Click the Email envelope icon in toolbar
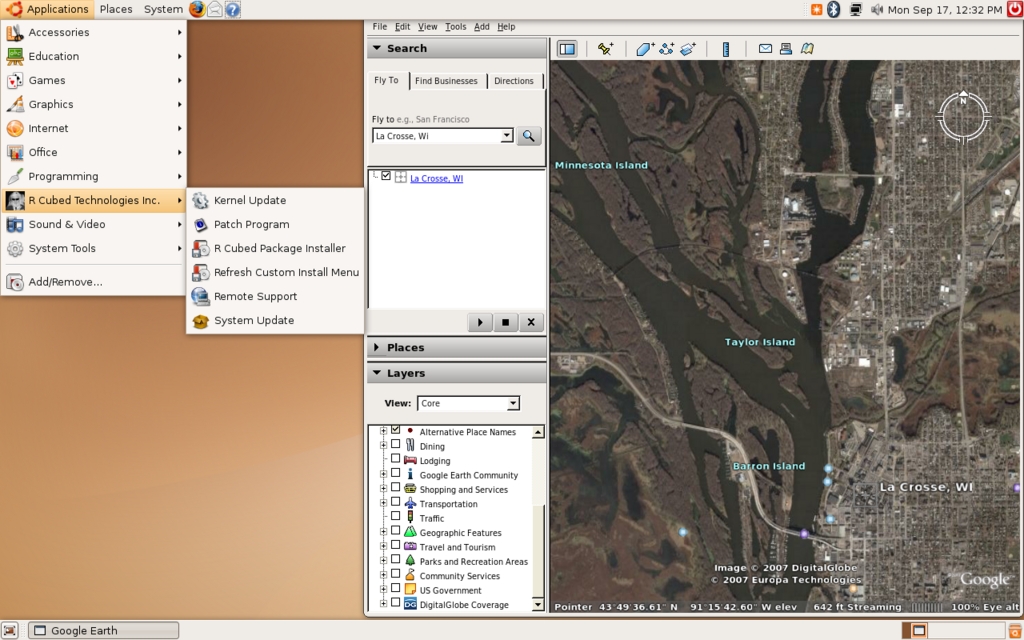Image resolution: width=1024 pixels, height=640 pixels. click(x=765, y=48)
